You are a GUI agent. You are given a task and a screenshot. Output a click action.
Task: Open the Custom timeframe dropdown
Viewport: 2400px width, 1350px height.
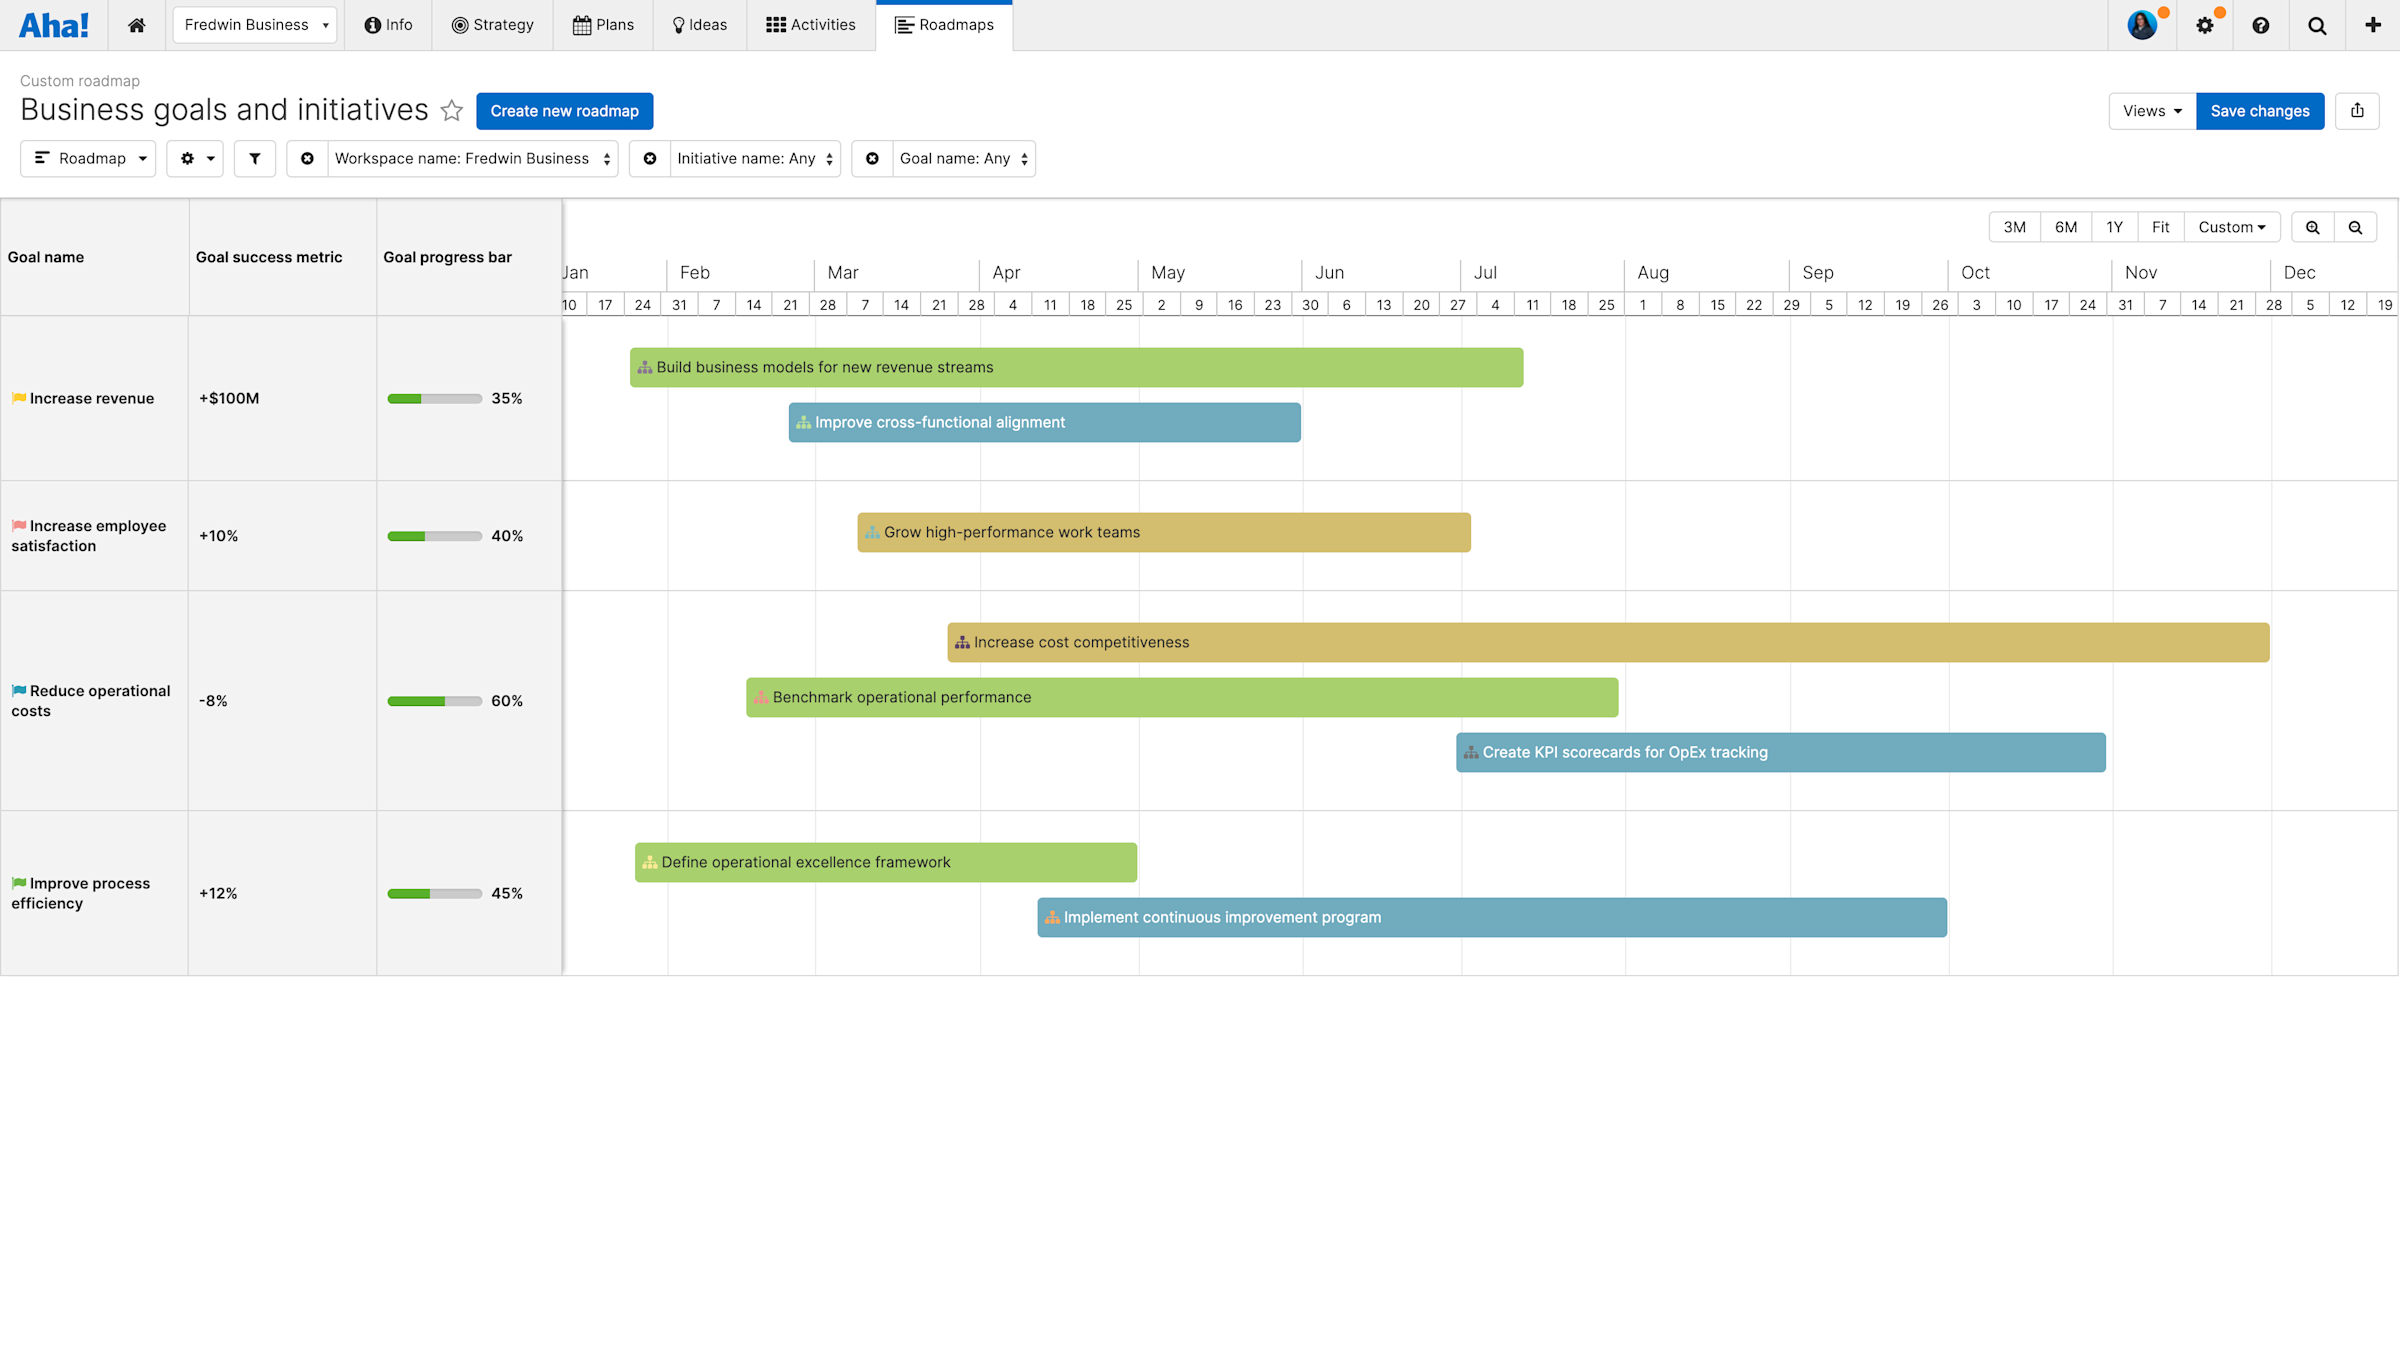pyautogui.click(x=2232, y=227)
